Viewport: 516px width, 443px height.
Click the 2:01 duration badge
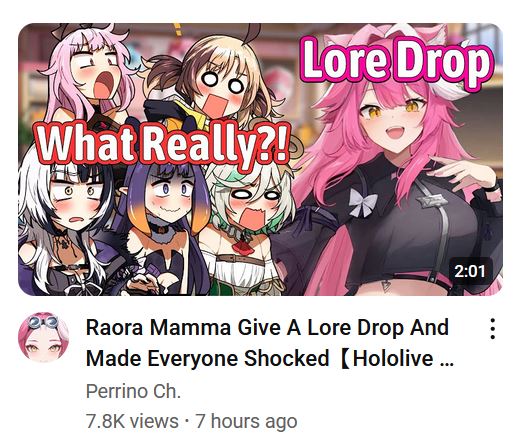point(469,271)
